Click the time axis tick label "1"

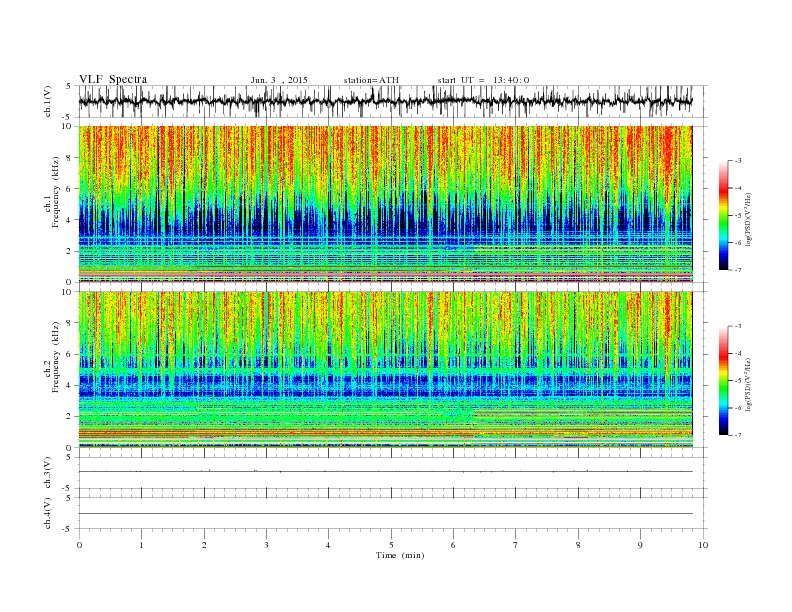coord(141,545)
